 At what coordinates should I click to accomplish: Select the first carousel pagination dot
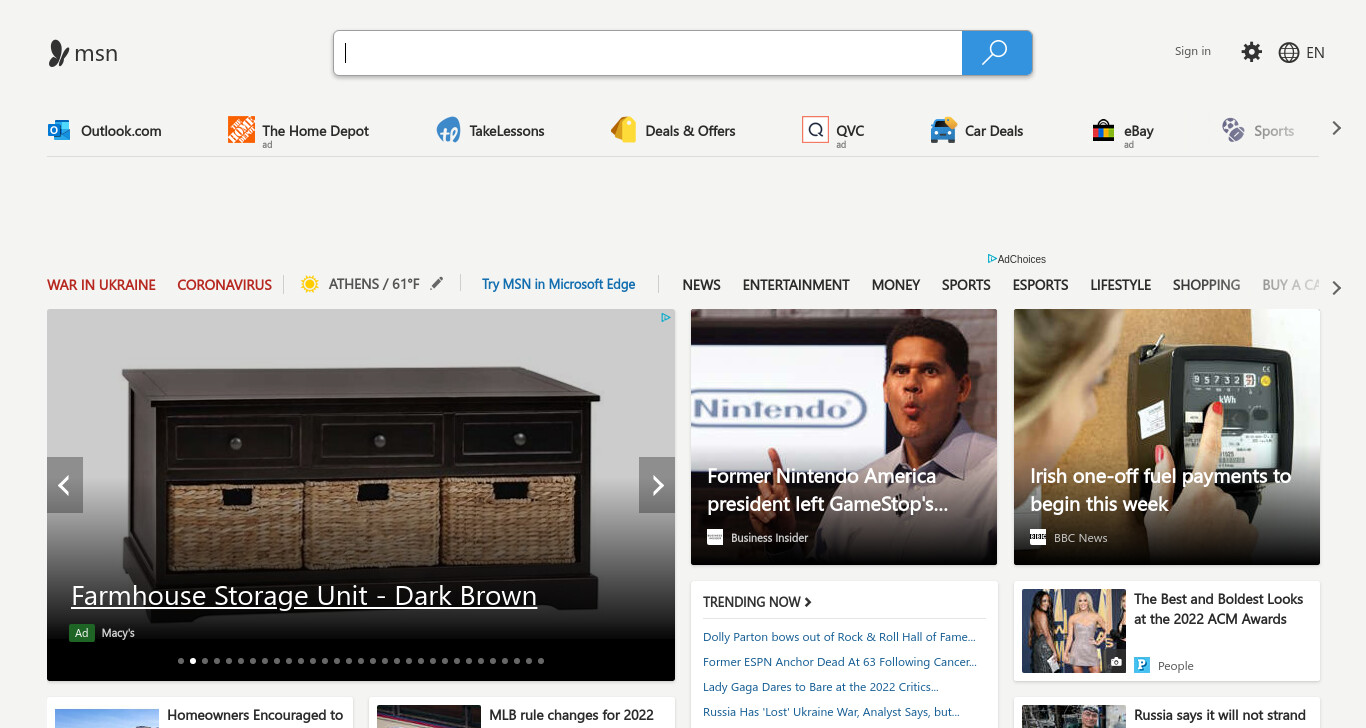click(181, 661)
